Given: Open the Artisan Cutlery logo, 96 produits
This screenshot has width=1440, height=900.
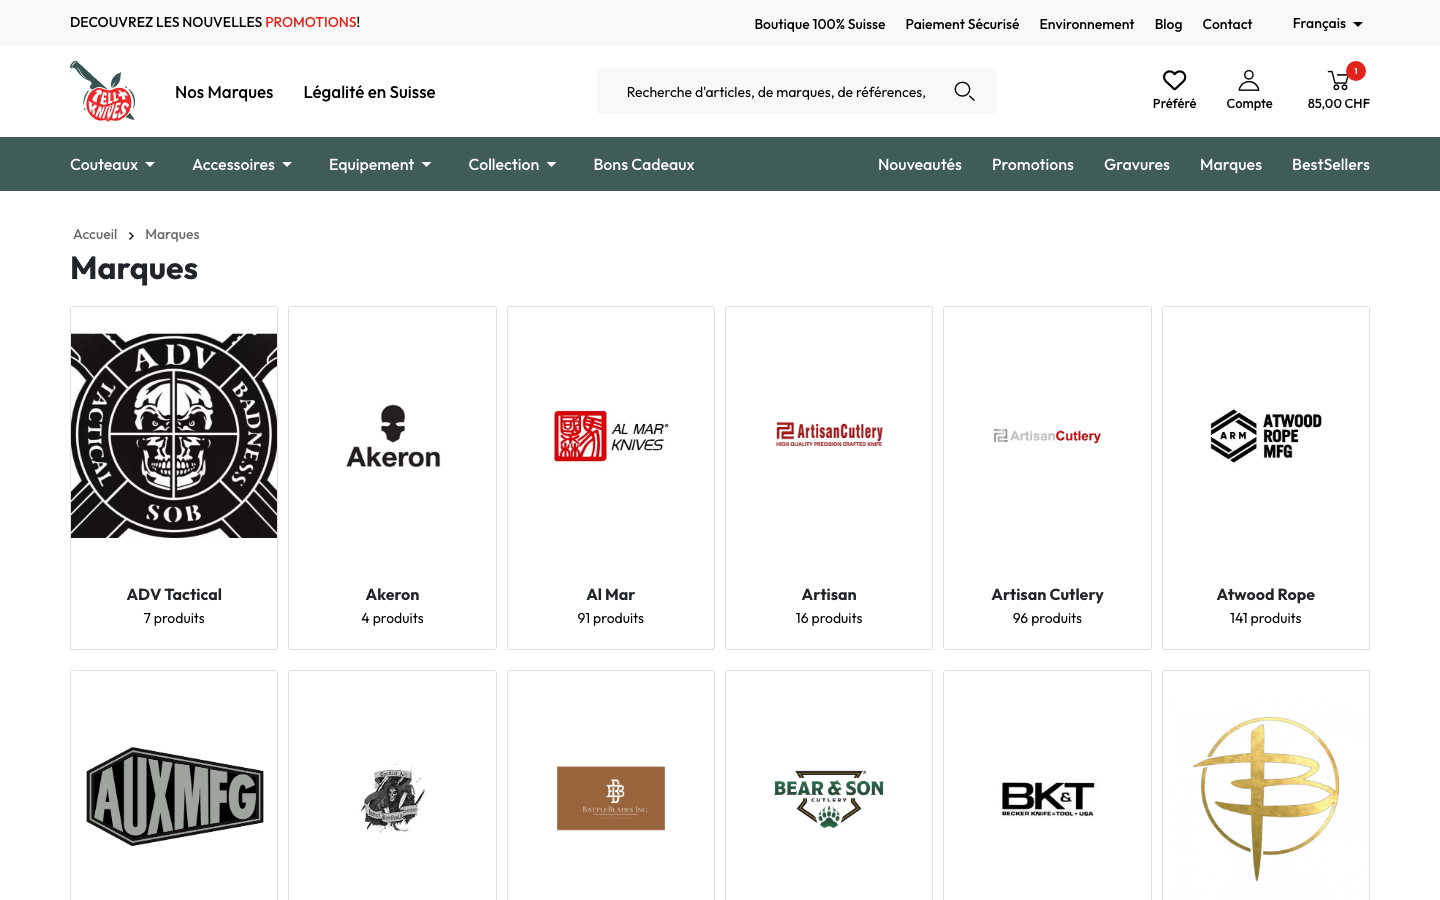Looking at the screenshot, I should [1047, 436].
